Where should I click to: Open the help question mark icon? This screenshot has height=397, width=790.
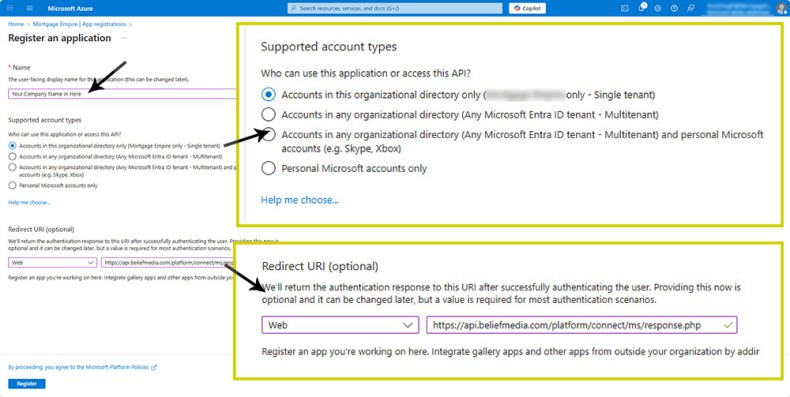click(674, 9)
